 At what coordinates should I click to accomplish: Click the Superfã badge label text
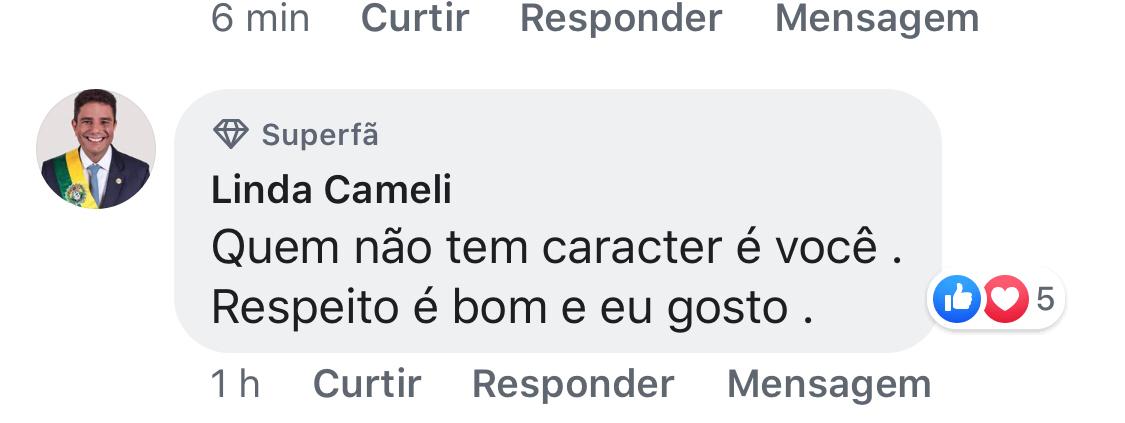pyautogui.click(x=320, y=134)
